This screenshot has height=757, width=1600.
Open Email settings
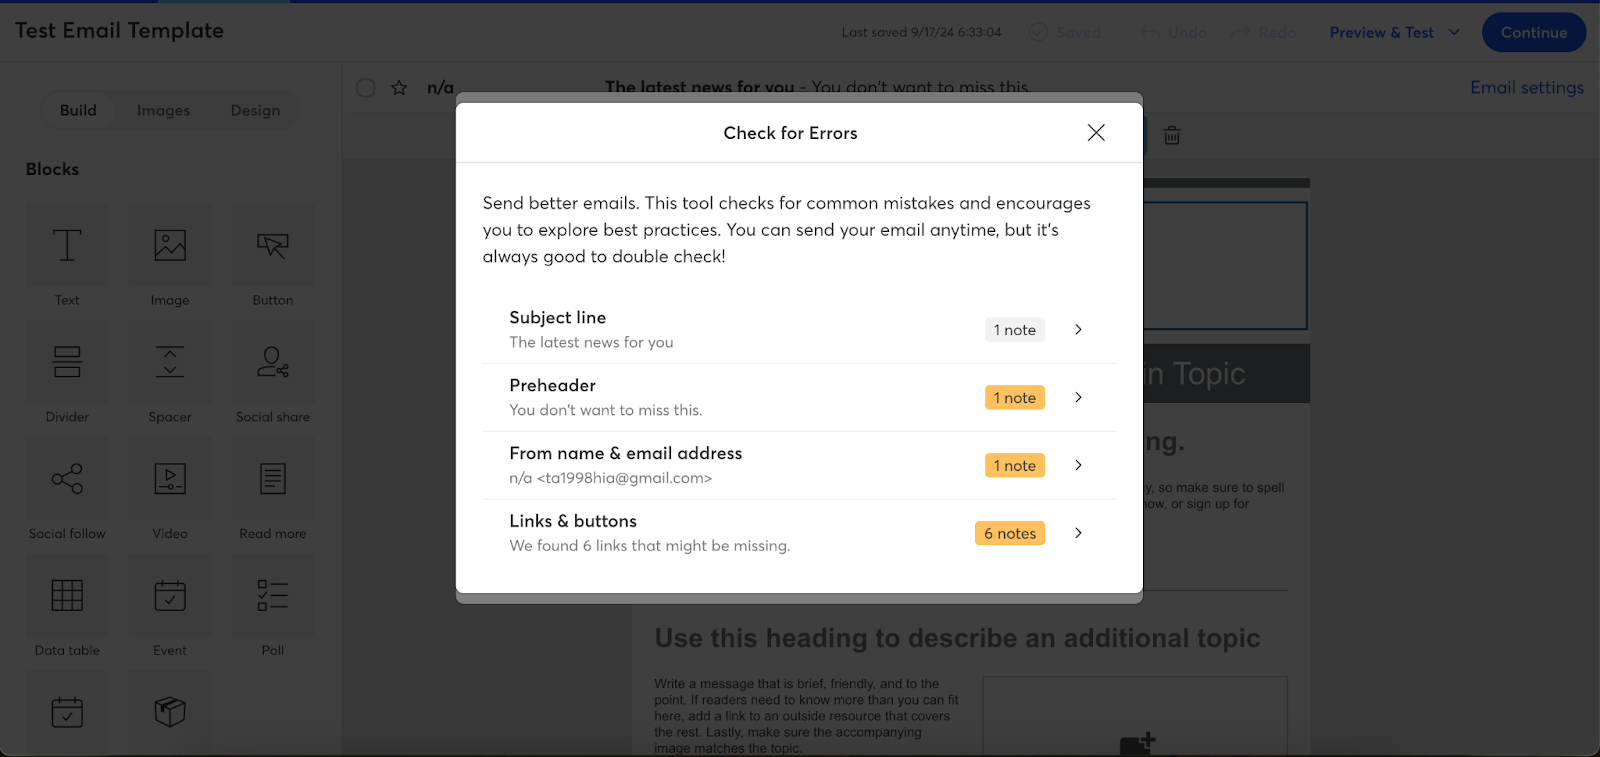pyautogui.click(x=1526, y=88)
